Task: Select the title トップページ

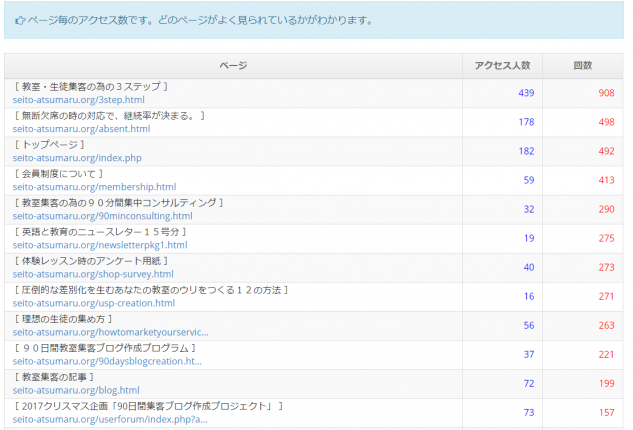Action: (50, 145)
